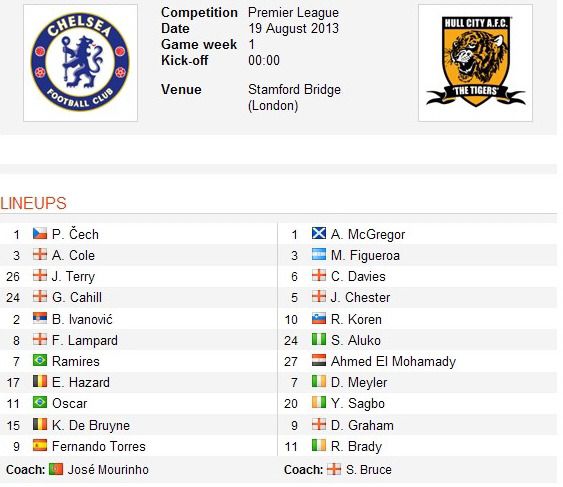Click the Portugal flag beside José Mourinho
This screenshot has width=563, height=487.
point(56,469)
